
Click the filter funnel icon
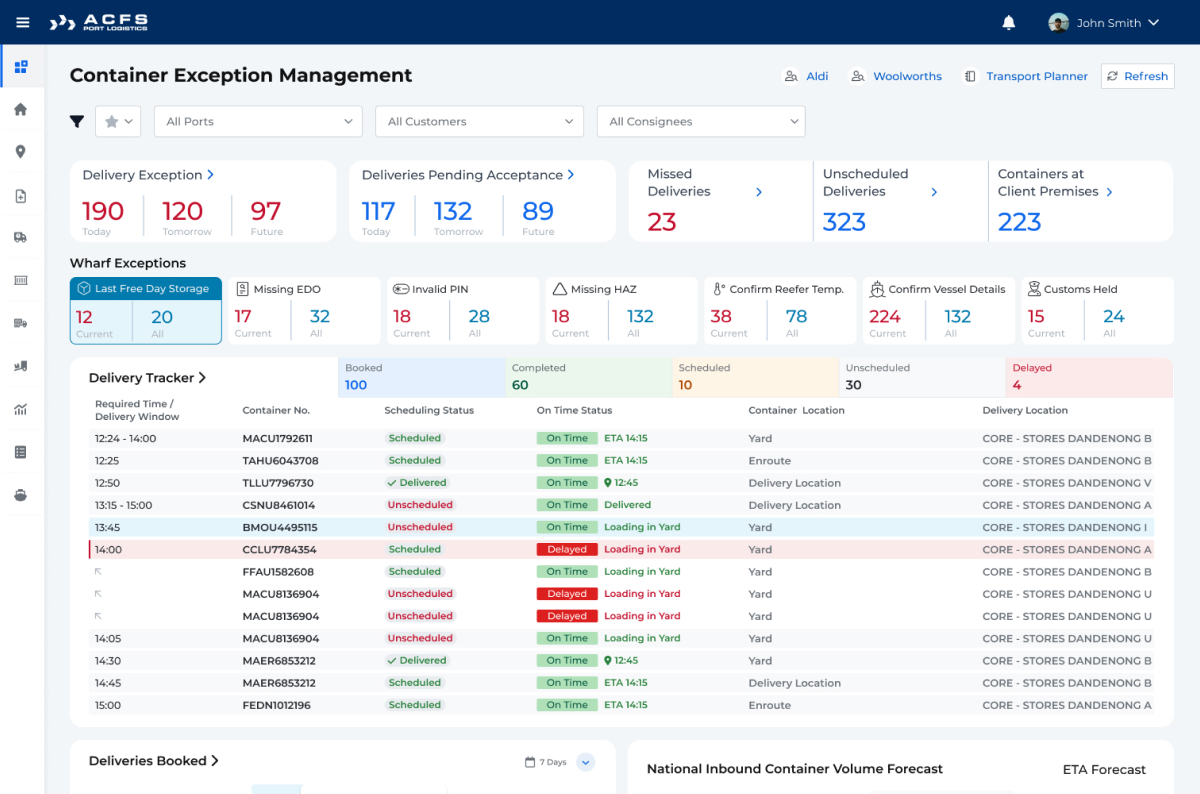coord(77,121)
